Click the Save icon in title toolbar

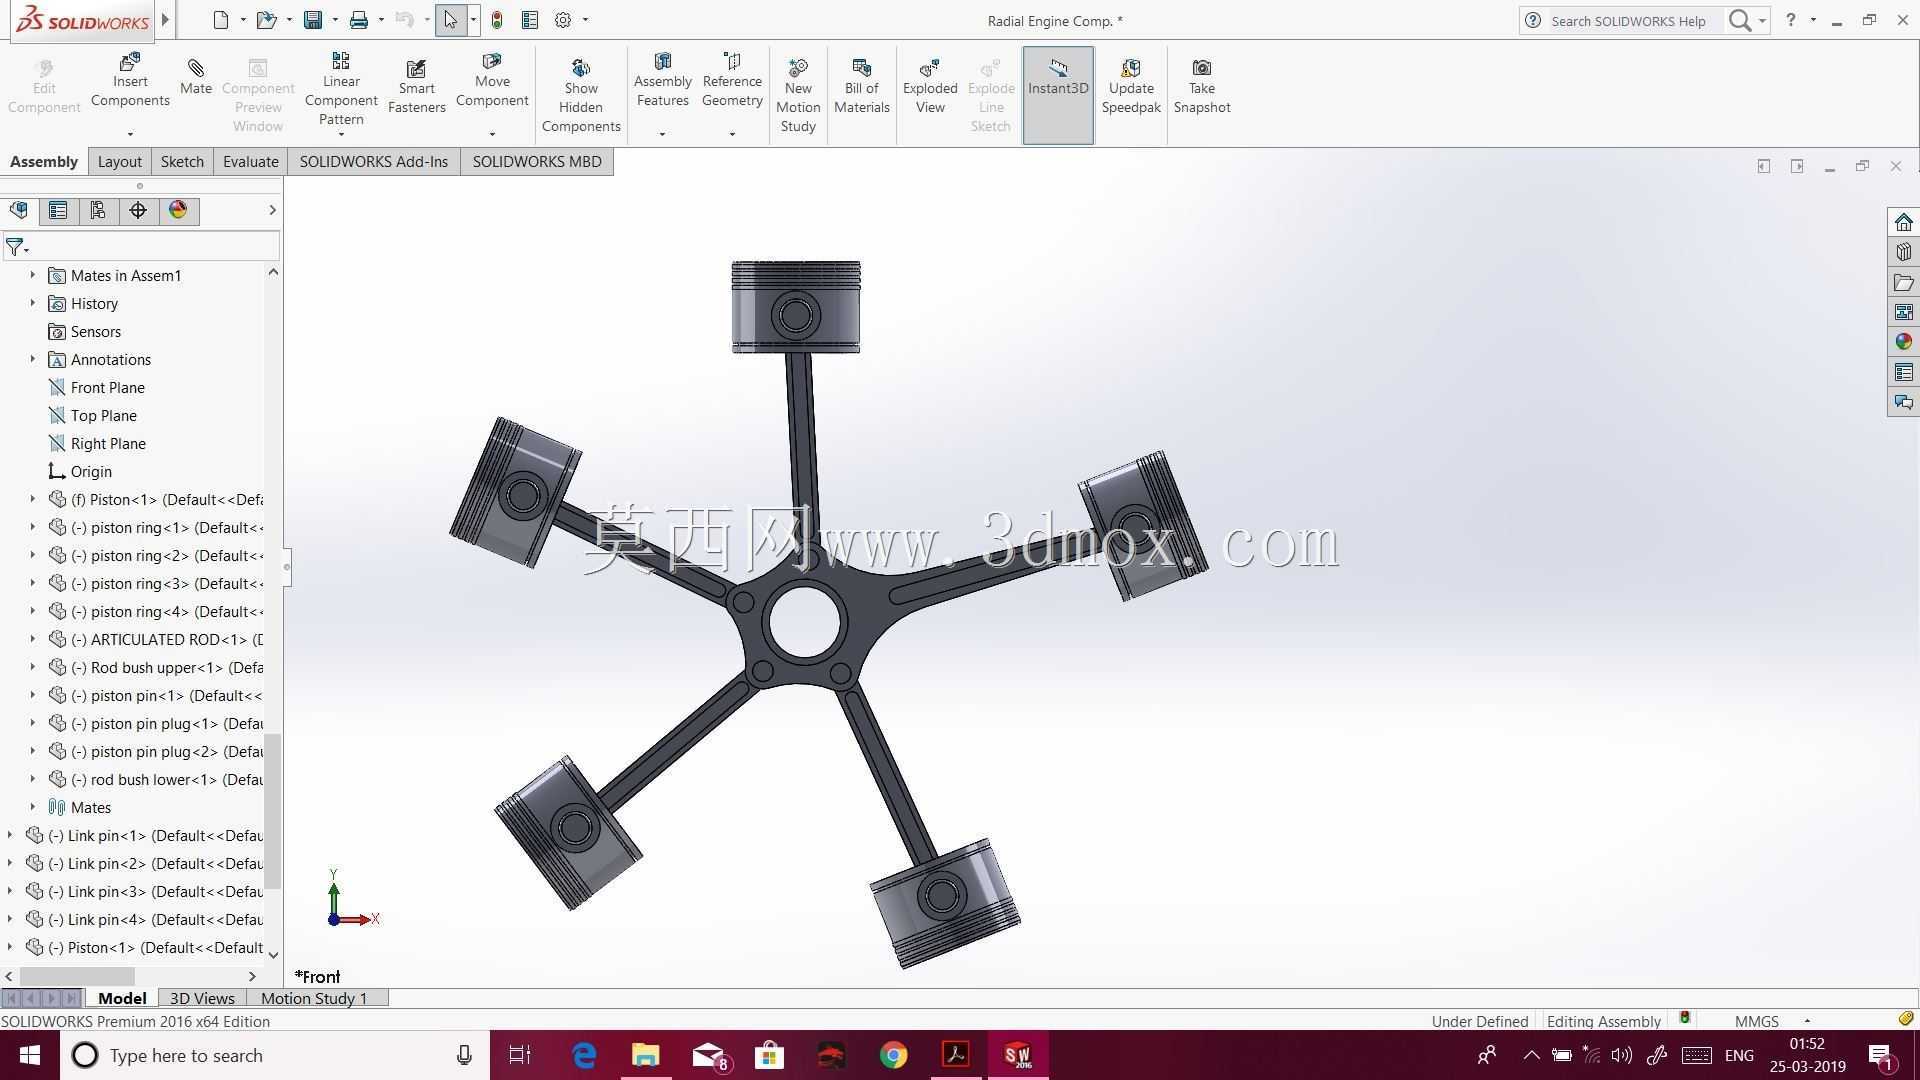click(313, 20)
